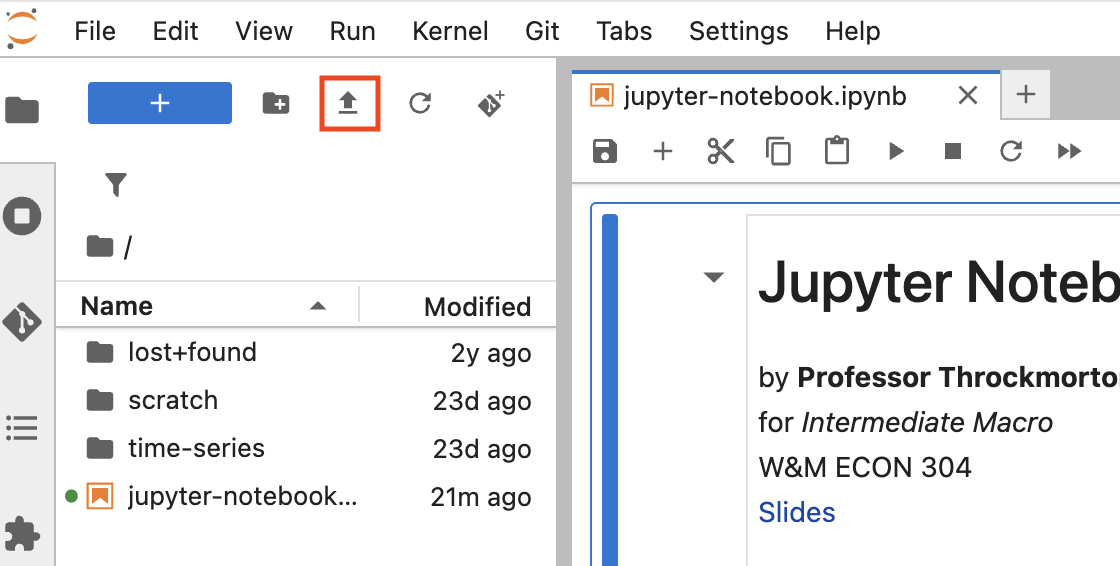Follow the Slides link

point(796,512)
